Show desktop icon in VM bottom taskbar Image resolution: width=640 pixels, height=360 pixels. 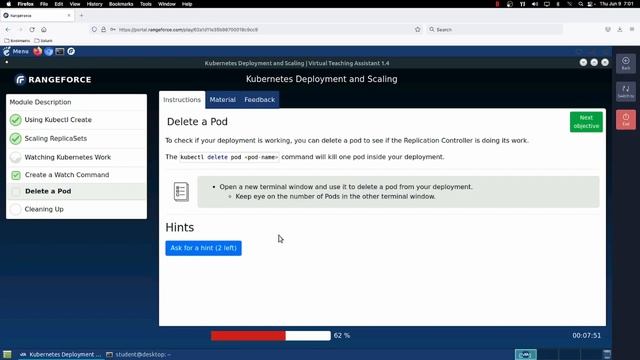pyautogui.click(x=7, y=354)
